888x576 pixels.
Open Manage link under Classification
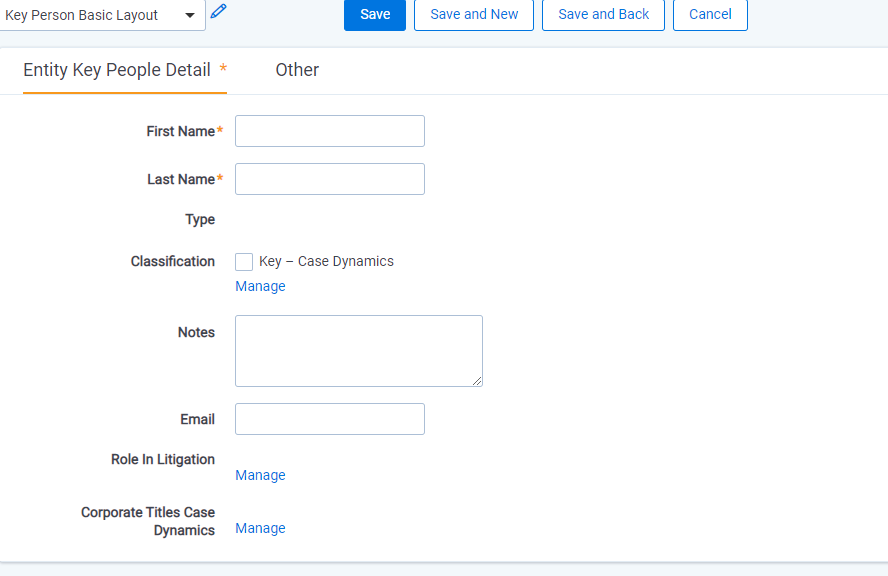click(261, 286)
